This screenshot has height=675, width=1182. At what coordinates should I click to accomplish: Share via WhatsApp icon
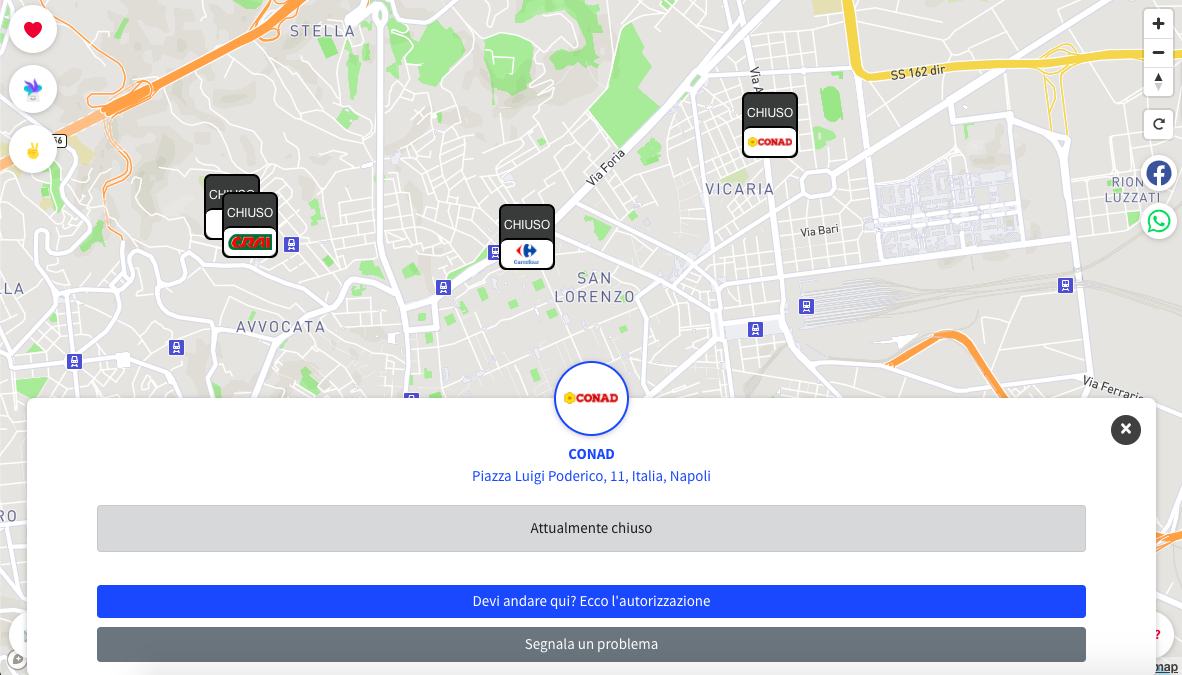coord(1159,221)
